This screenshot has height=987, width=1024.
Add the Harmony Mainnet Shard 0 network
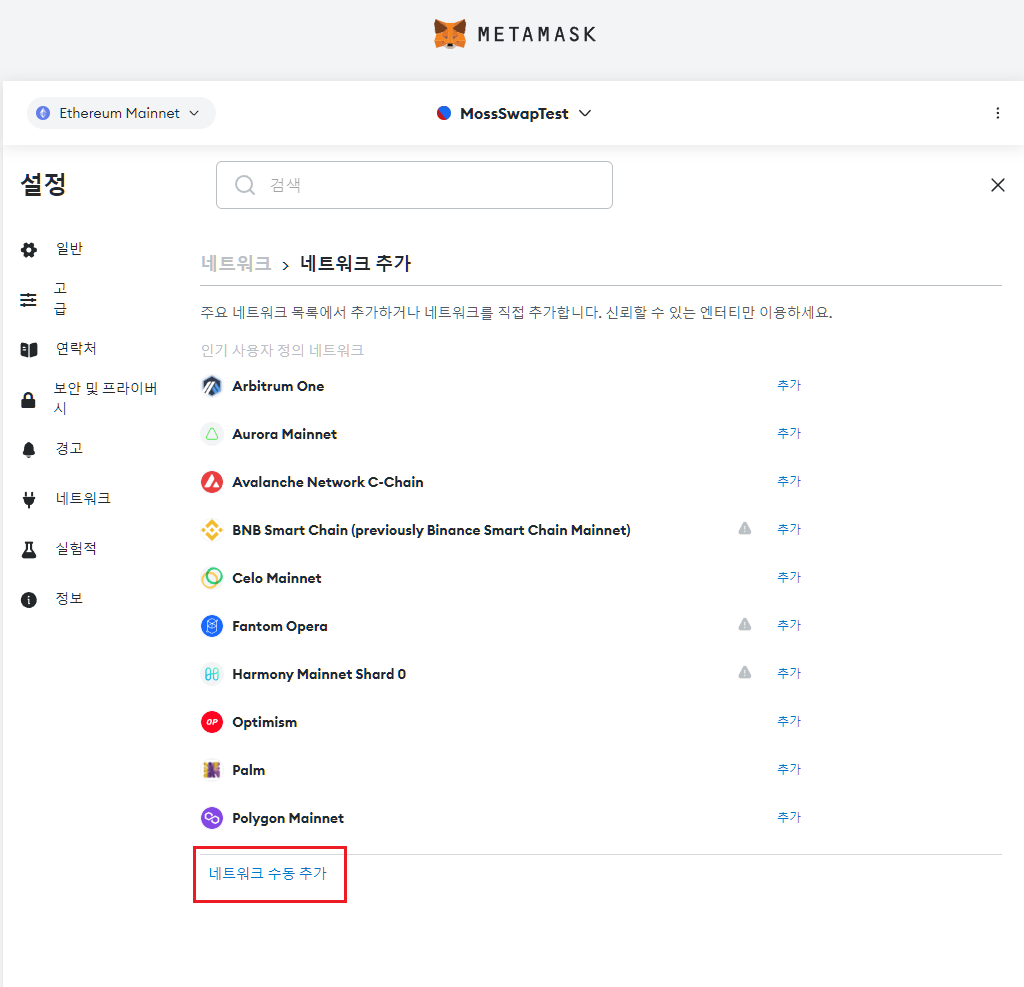[x=789, y=673]
